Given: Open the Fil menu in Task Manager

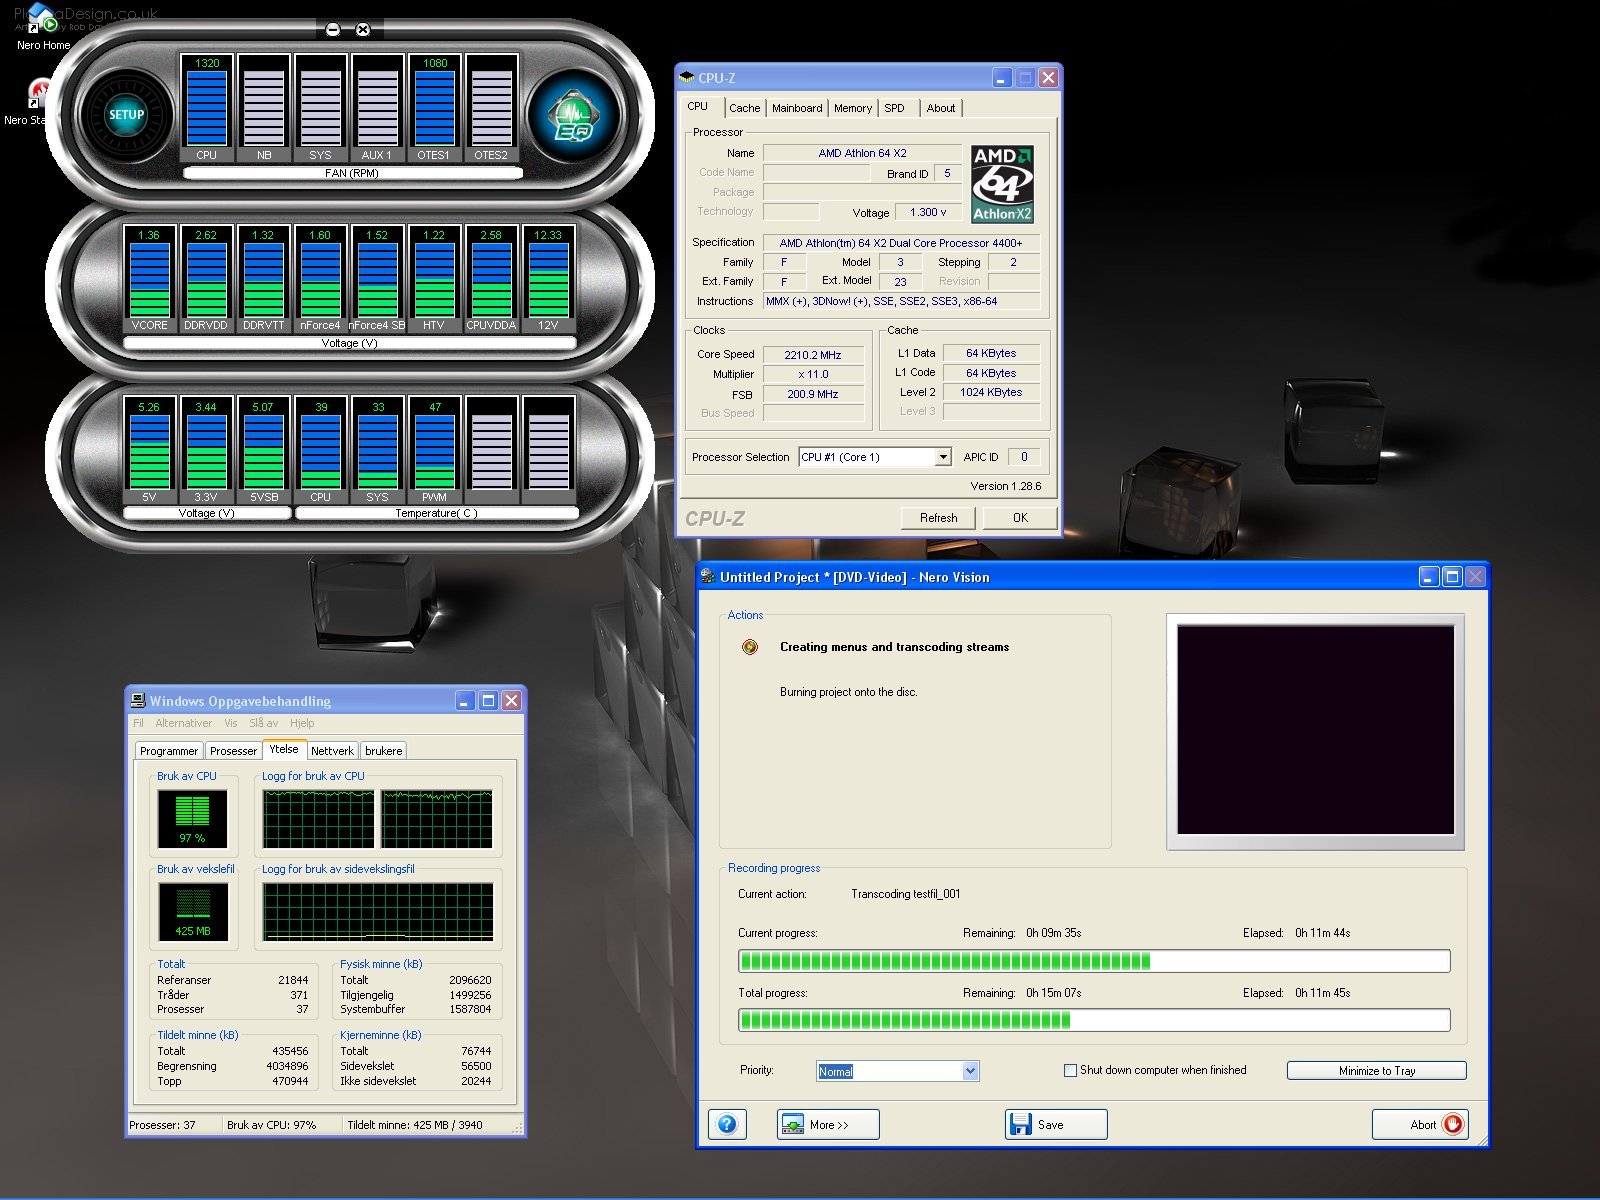Looking at the screenshot, I should point(138,723).
